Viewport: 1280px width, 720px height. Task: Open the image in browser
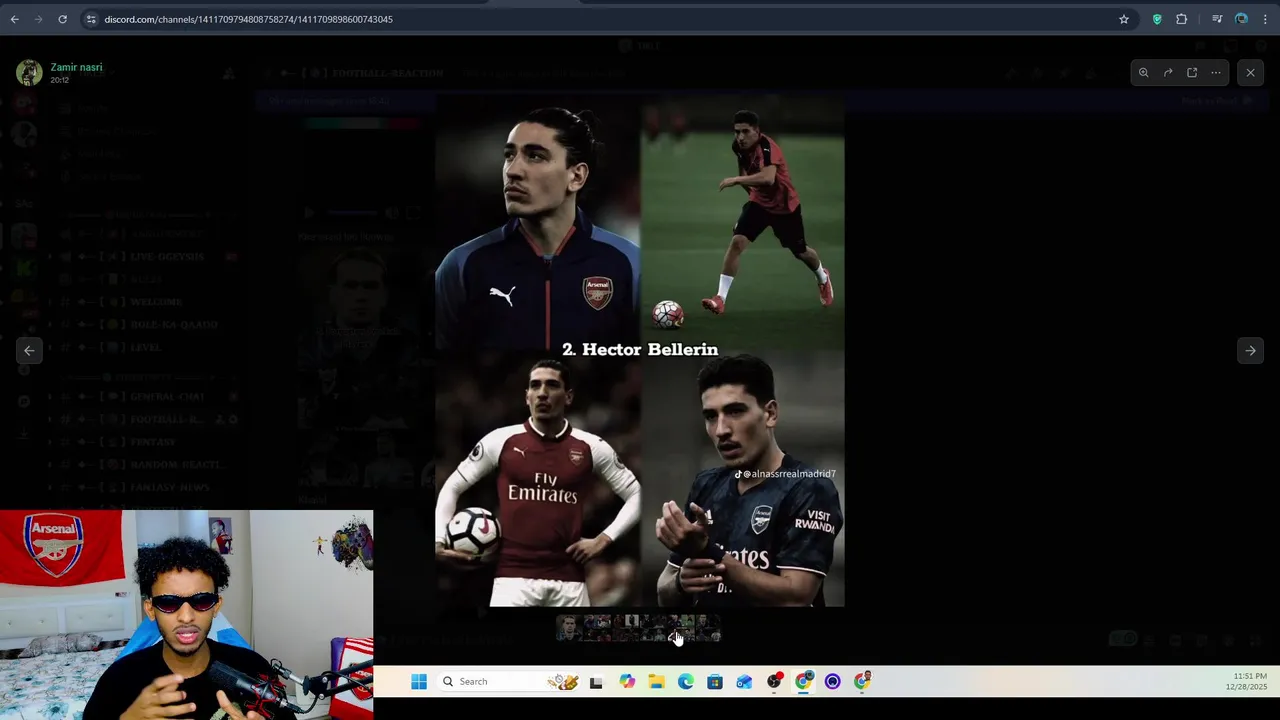(x=1192, y=72)
